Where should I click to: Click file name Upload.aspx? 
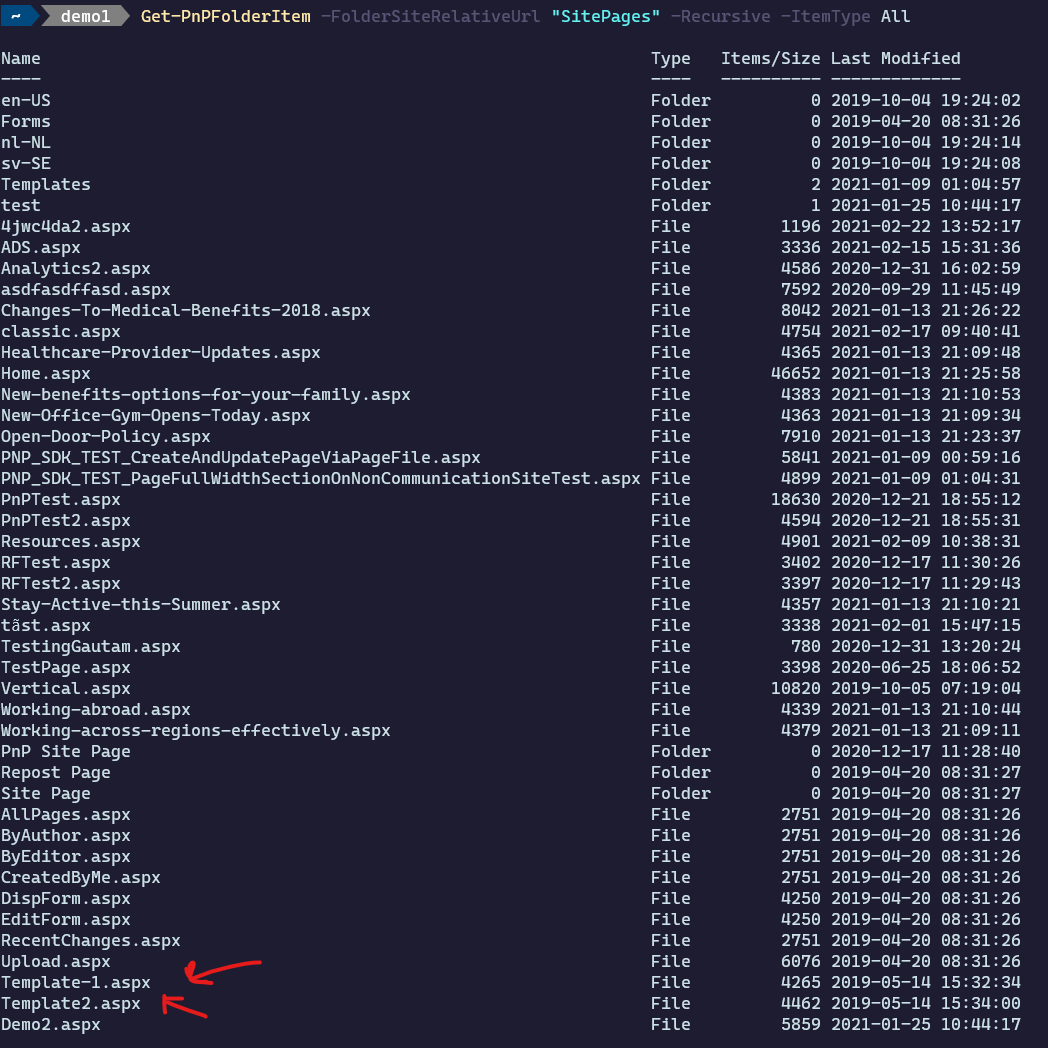(x=55, y=962)
